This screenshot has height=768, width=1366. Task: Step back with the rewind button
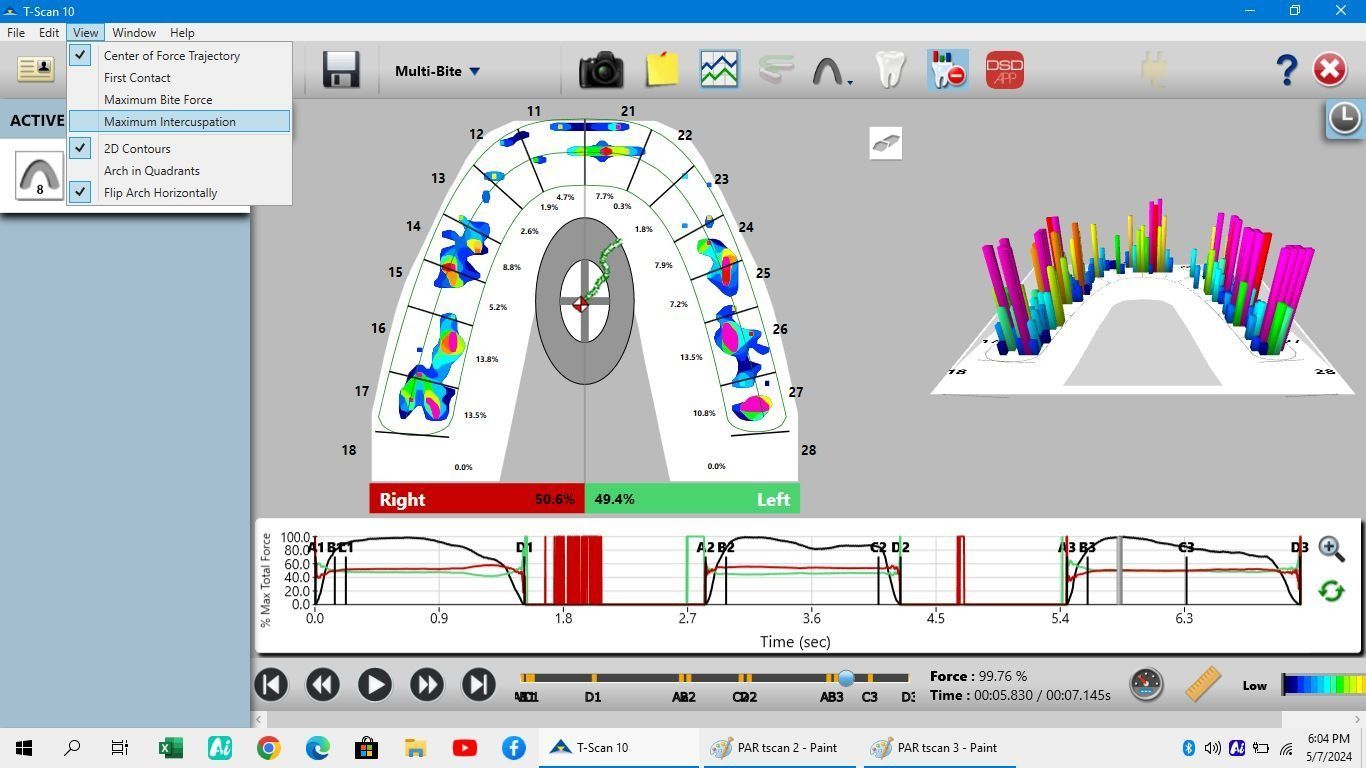[322, 684]
